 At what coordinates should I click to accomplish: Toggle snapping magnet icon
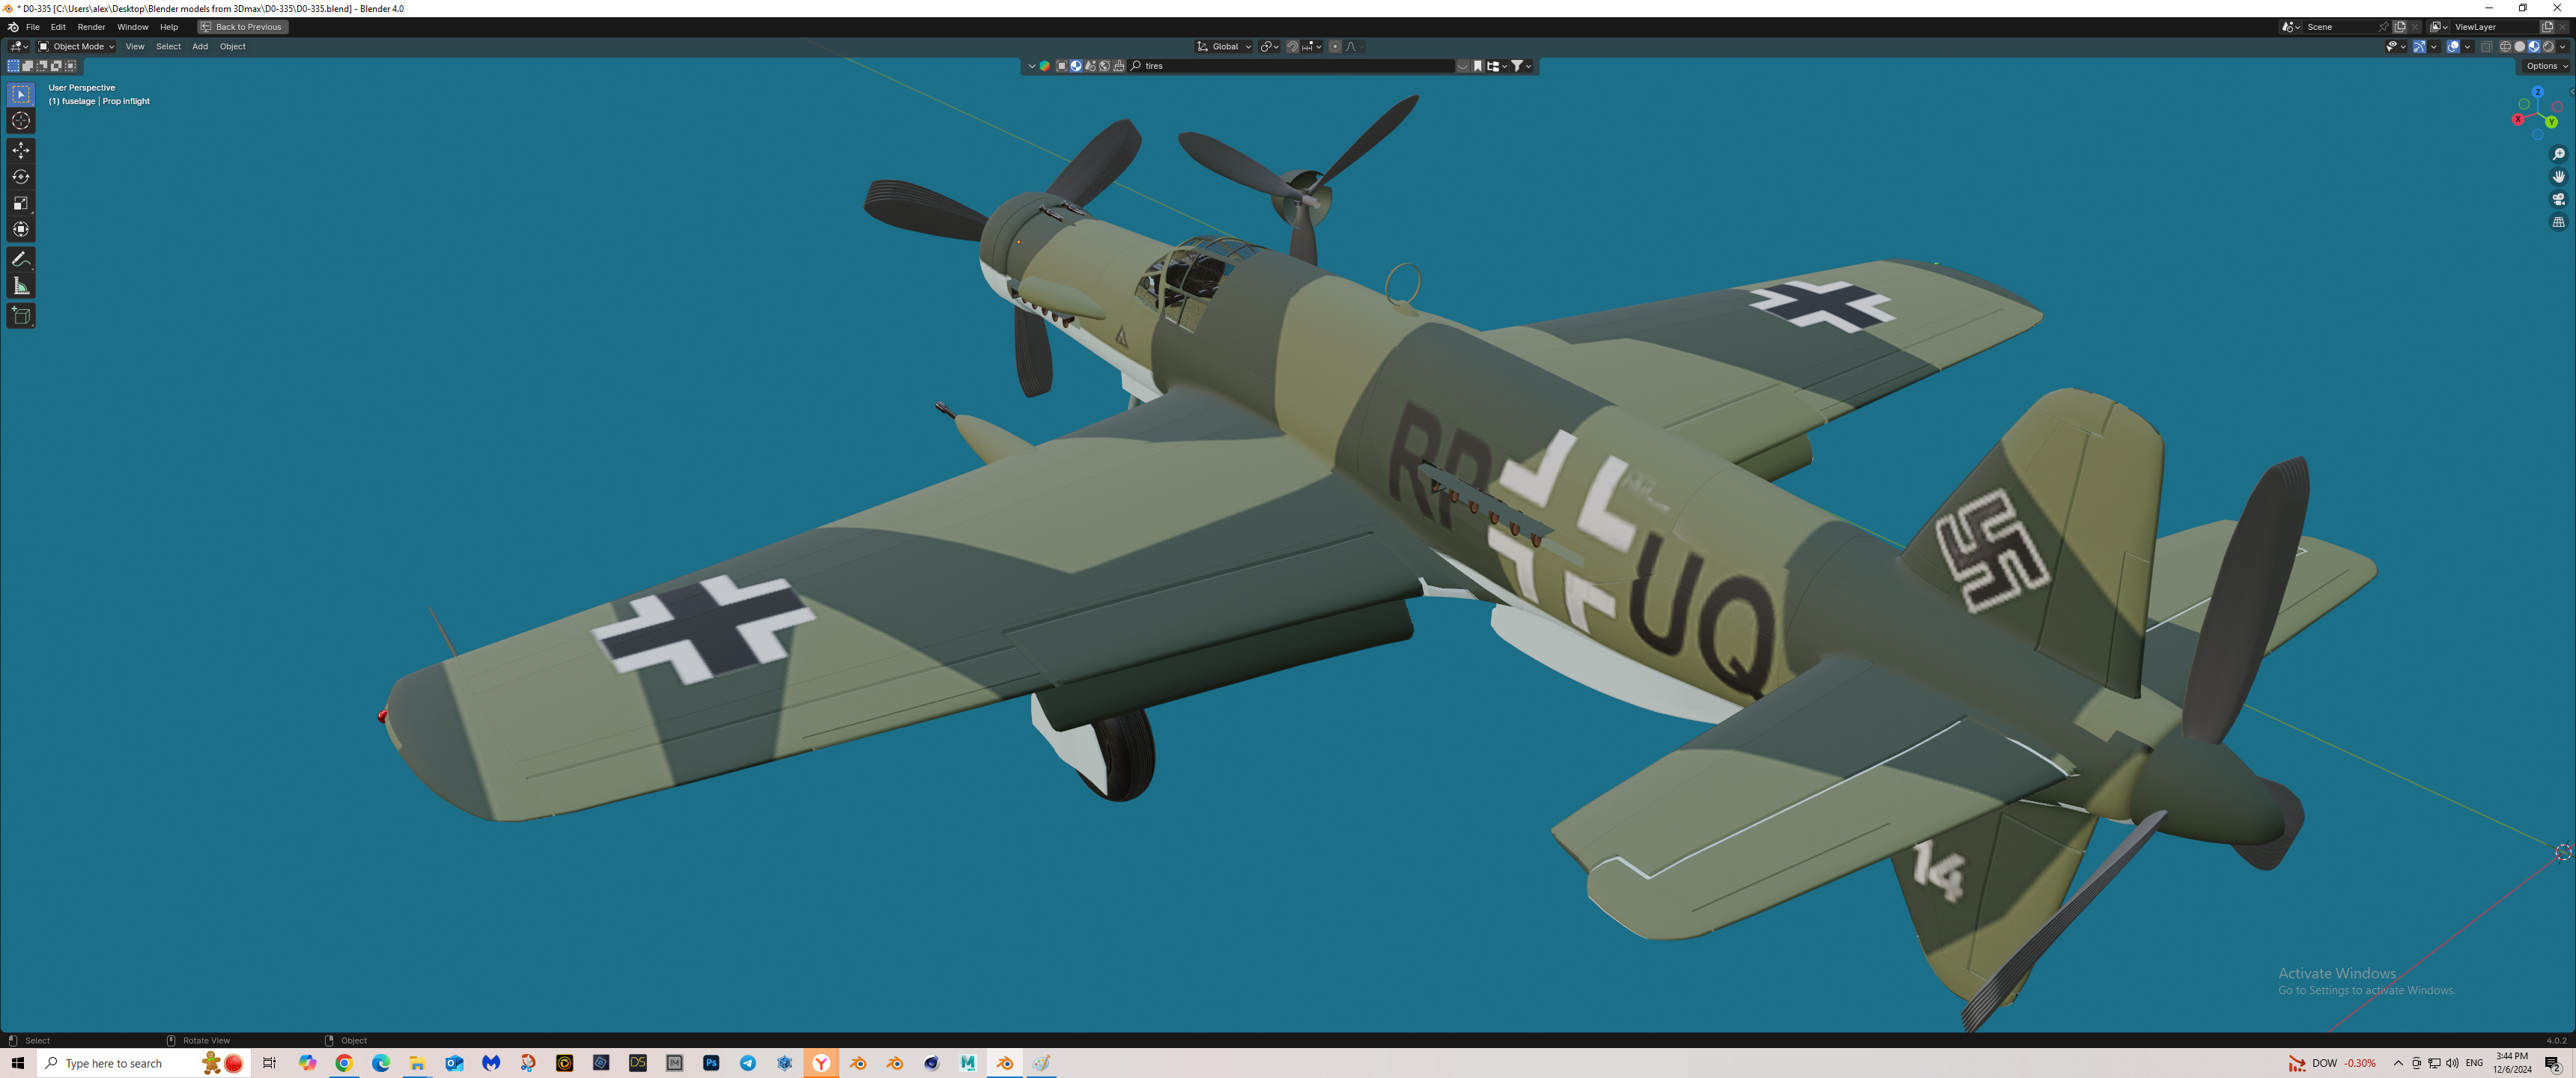1293,46
